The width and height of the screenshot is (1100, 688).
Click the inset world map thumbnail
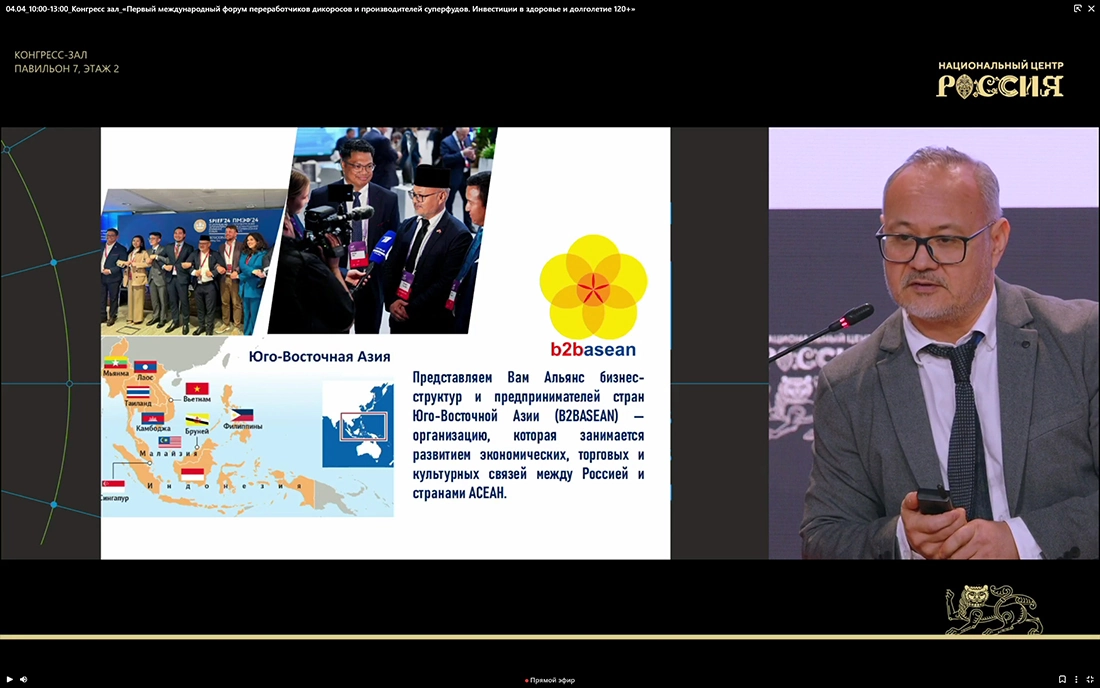357,424
